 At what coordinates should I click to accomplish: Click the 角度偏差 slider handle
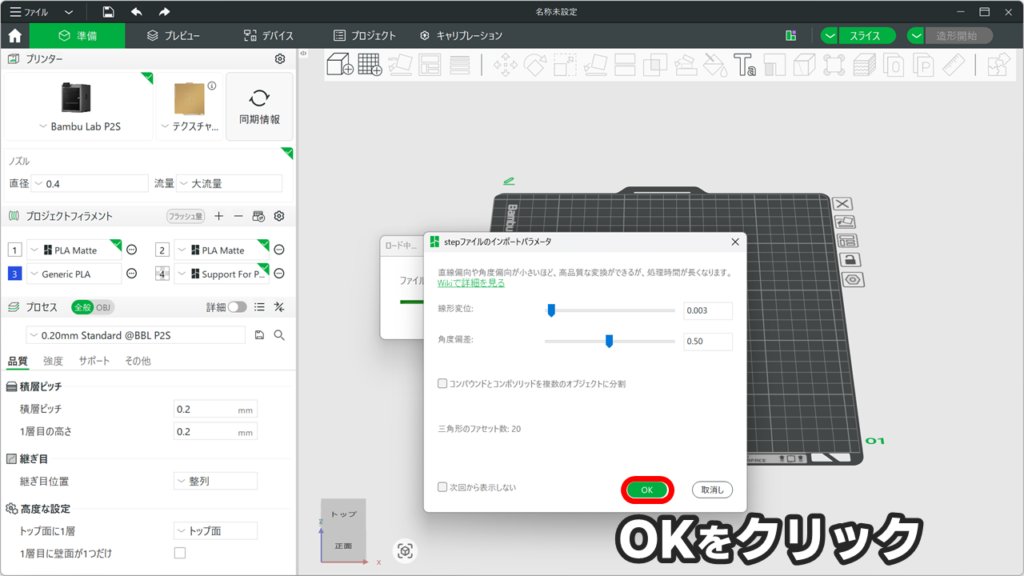[x=609, y=342]
